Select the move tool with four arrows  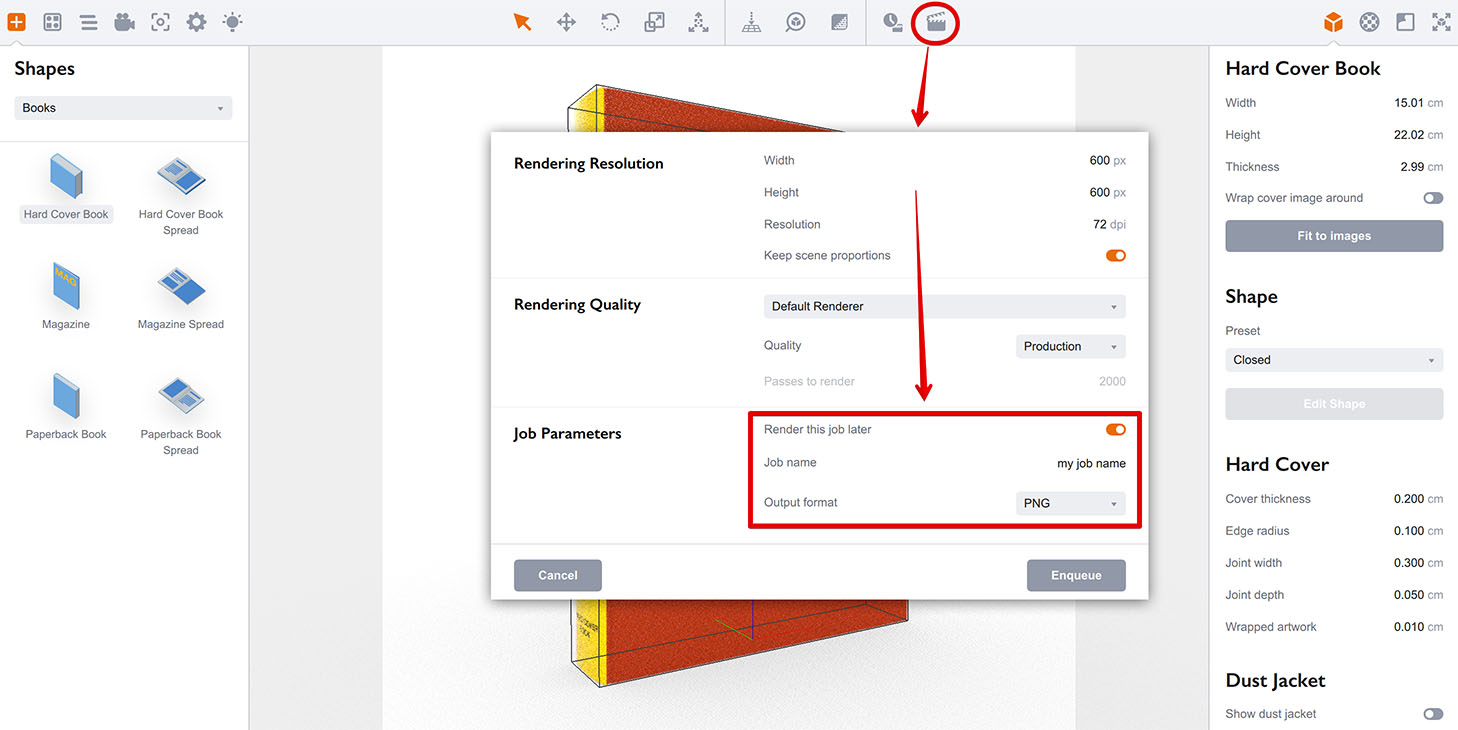click(566, 22)
